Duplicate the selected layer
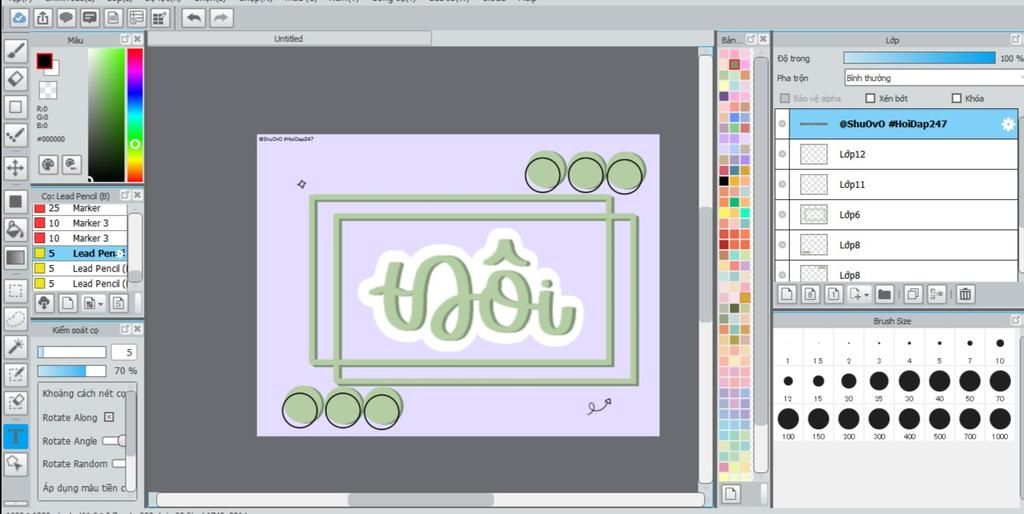The width and height of the screenshot is (1024, 514). (913, 295)
